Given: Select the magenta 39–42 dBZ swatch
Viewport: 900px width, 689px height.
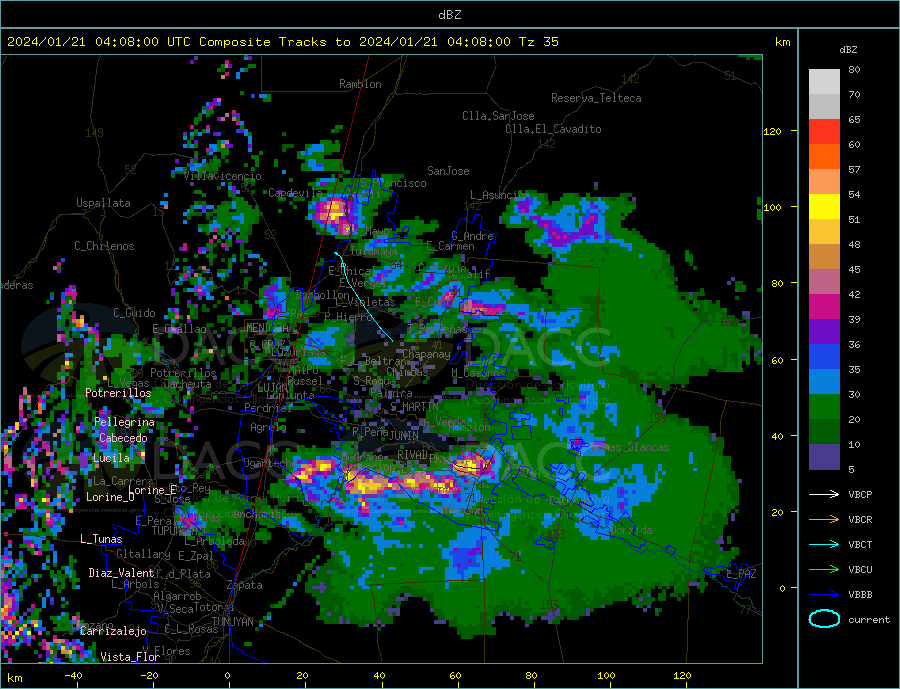Looking at the screenshot, I should 824,307.
